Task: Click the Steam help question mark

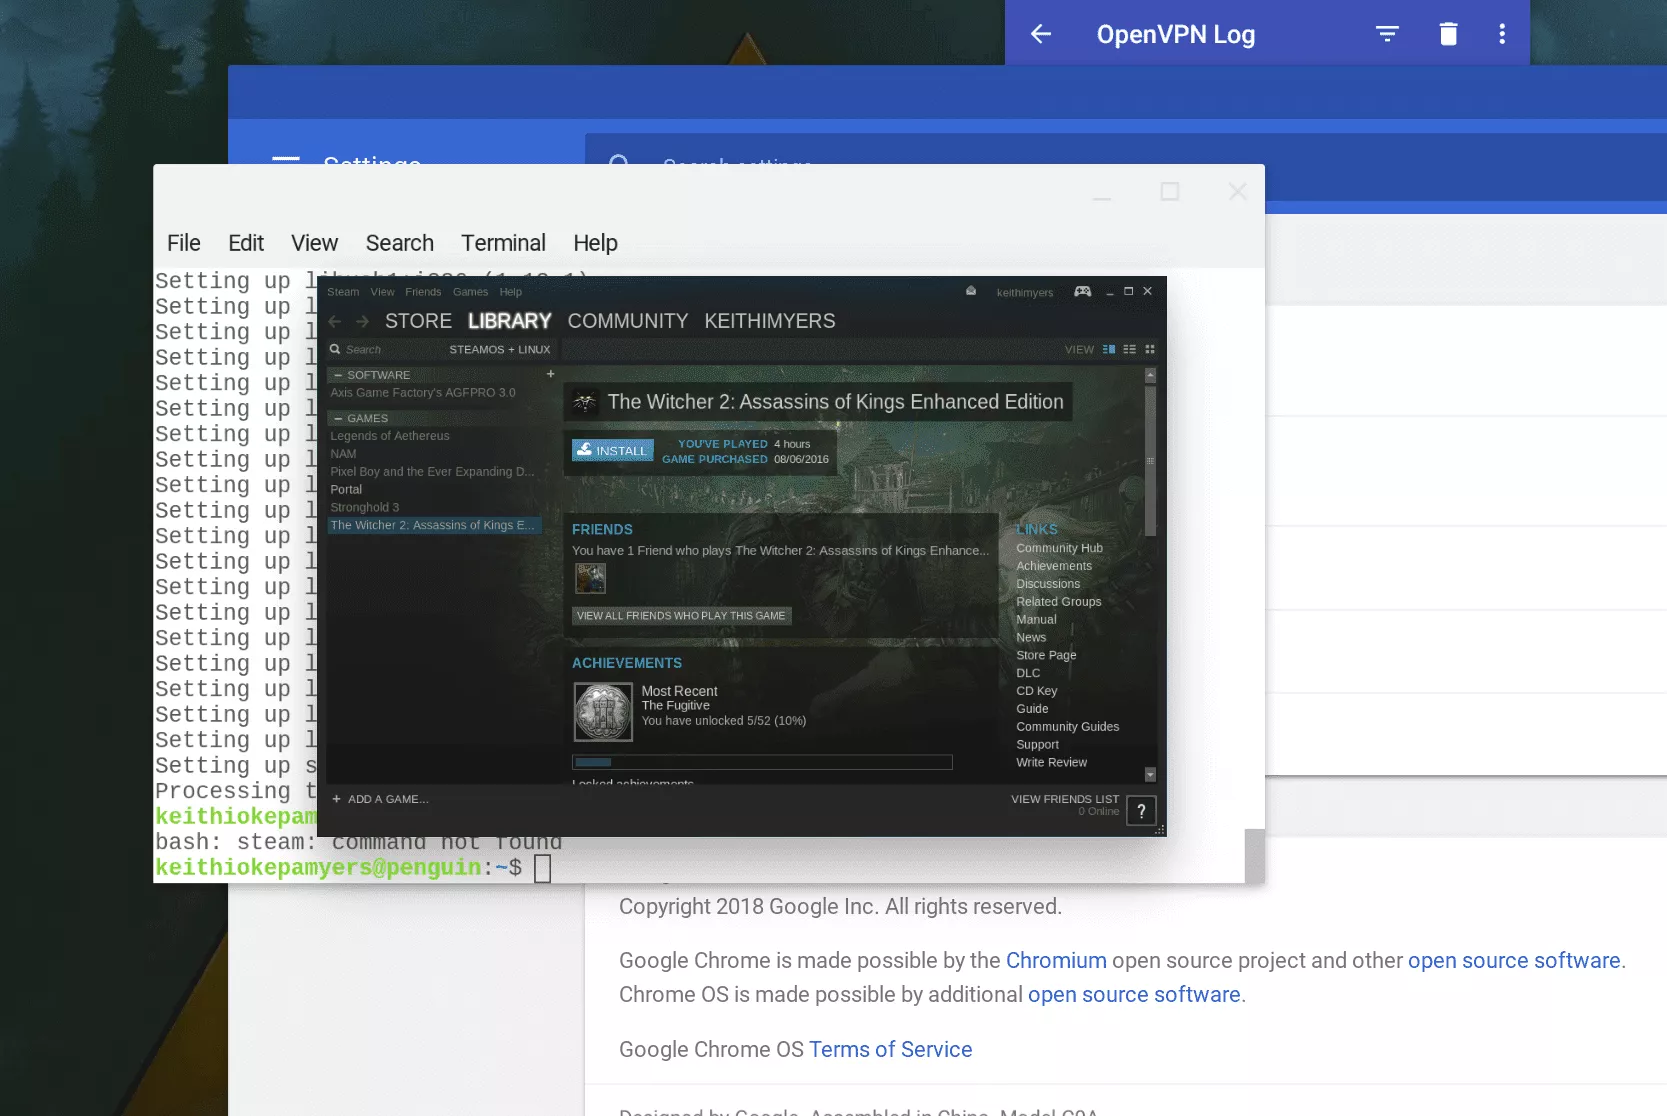Action: tap(1141, 811)
